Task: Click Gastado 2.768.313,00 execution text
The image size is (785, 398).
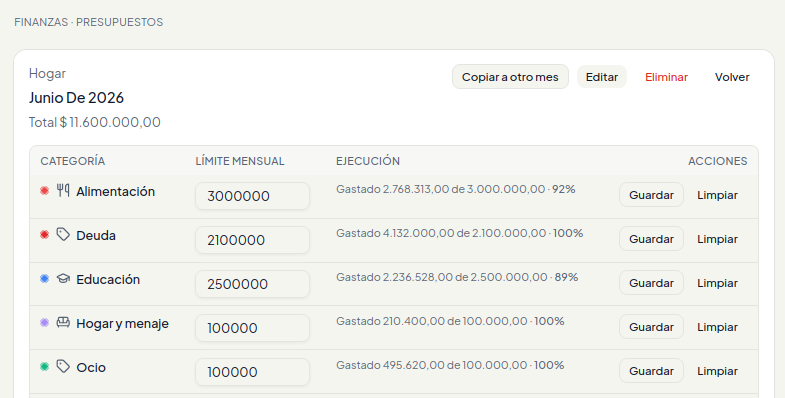Action: 456,189
